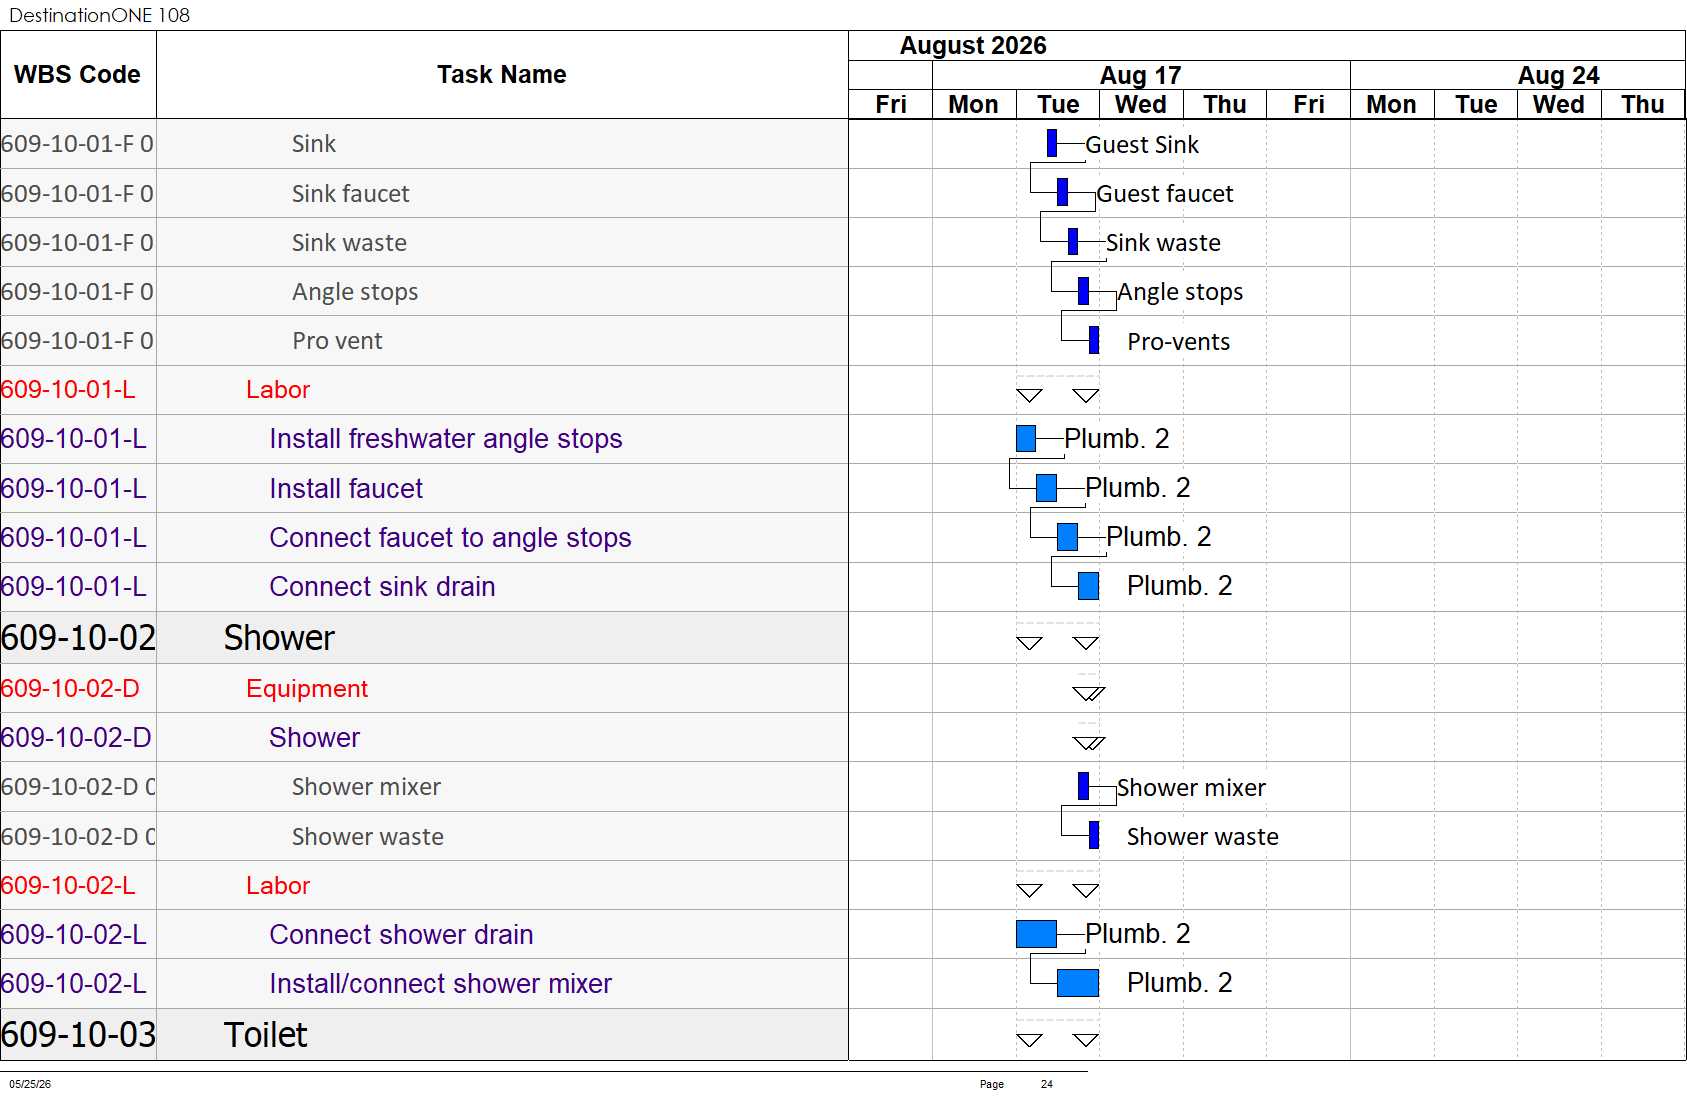Screen dimensions: 1687x1097
Task: Click the WBS code 609-10-03
Action: tap(78, 1034)
